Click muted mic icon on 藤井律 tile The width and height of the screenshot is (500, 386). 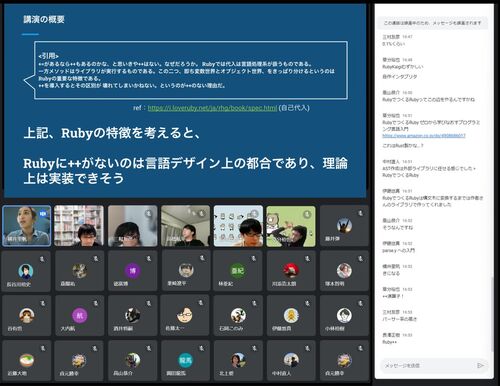(360, 213)
